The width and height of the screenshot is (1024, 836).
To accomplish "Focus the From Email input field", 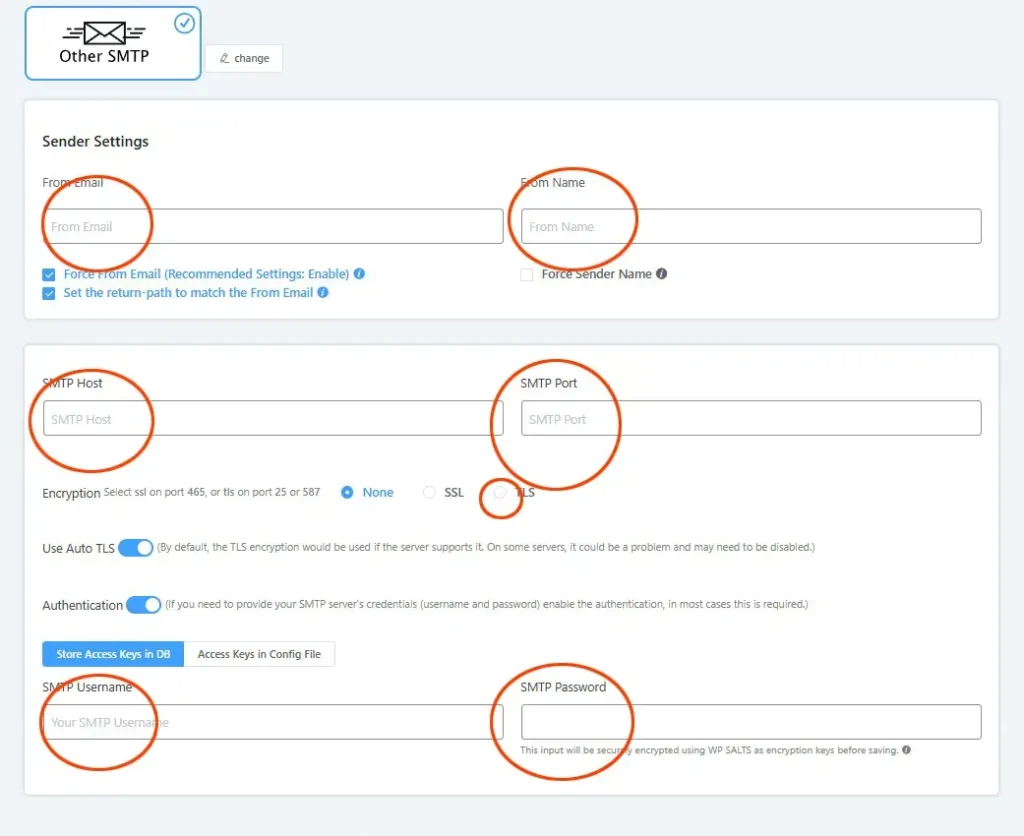I will coord(272,227).
